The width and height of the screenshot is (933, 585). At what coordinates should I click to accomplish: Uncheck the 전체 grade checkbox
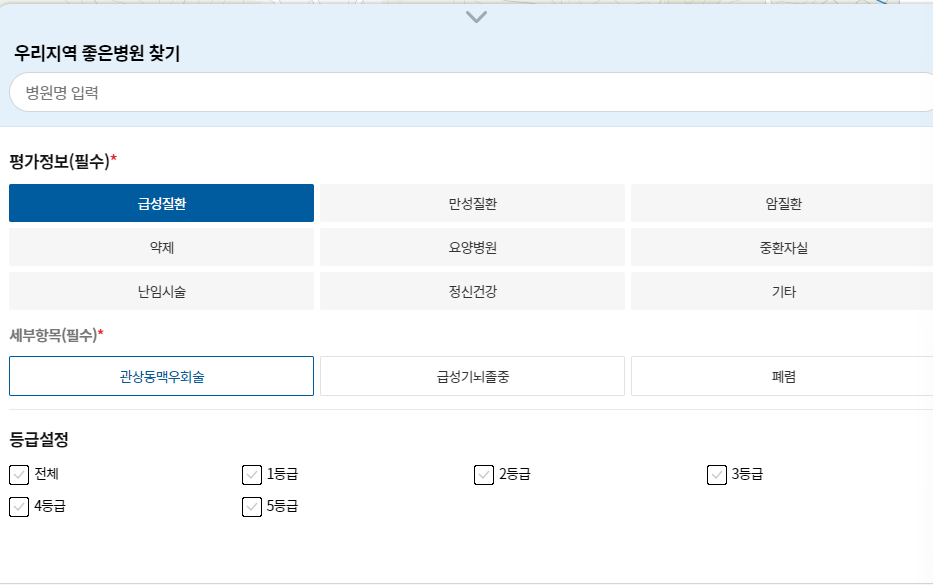coord(17,475)
